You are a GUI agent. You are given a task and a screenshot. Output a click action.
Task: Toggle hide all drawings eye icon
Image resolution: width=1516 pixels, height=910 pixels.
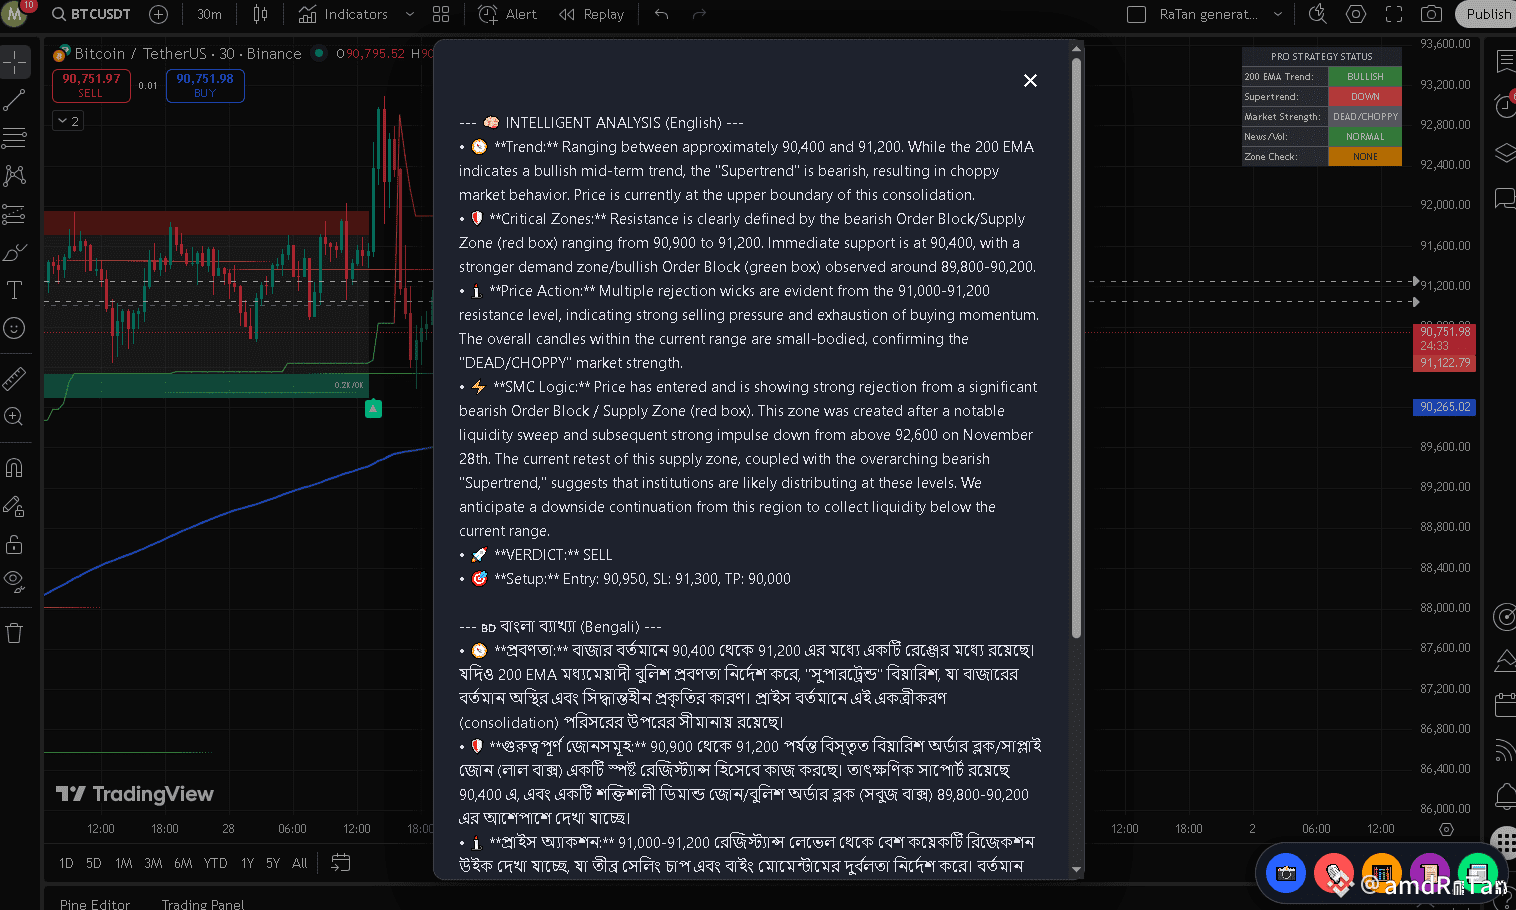tap(15, 582)
